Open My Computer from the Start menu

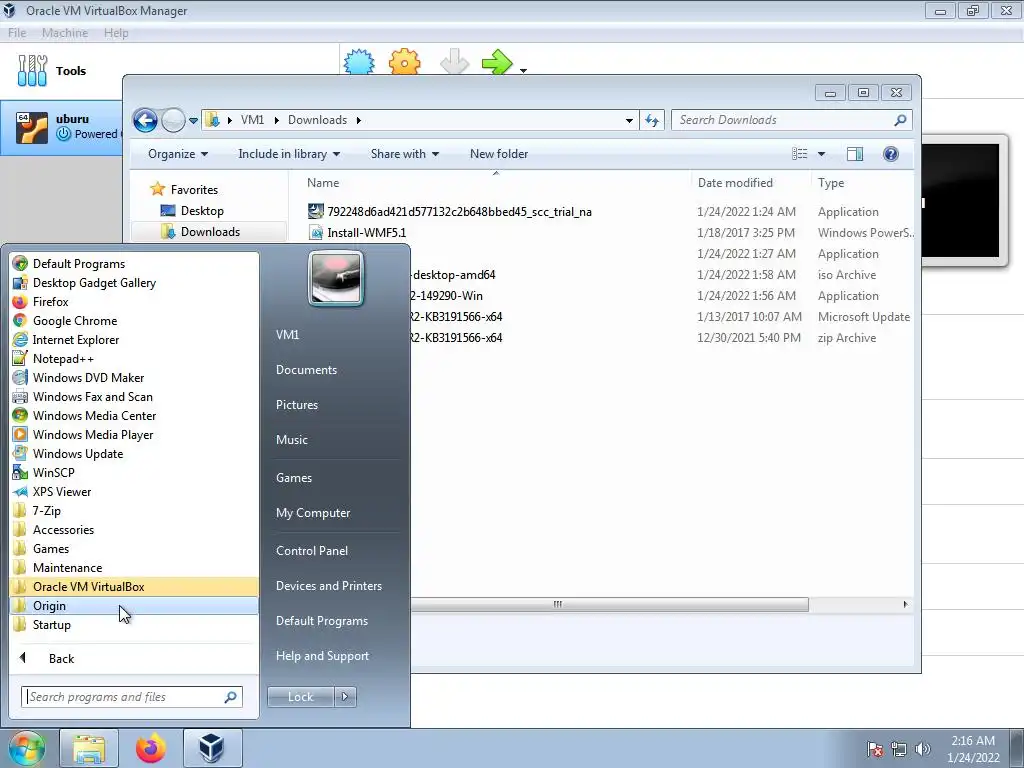pyautogui.click(x=313, y=513)
